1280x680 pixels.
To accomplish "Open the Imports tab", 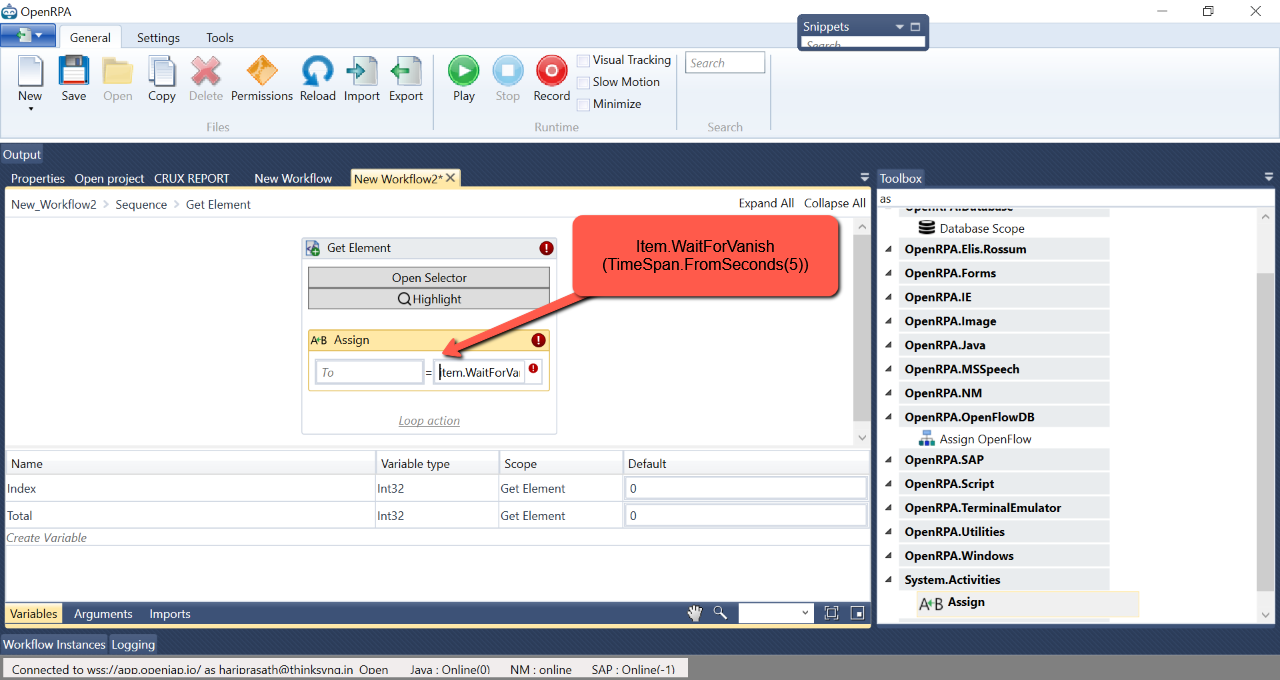I will click(x=170, y=614).
